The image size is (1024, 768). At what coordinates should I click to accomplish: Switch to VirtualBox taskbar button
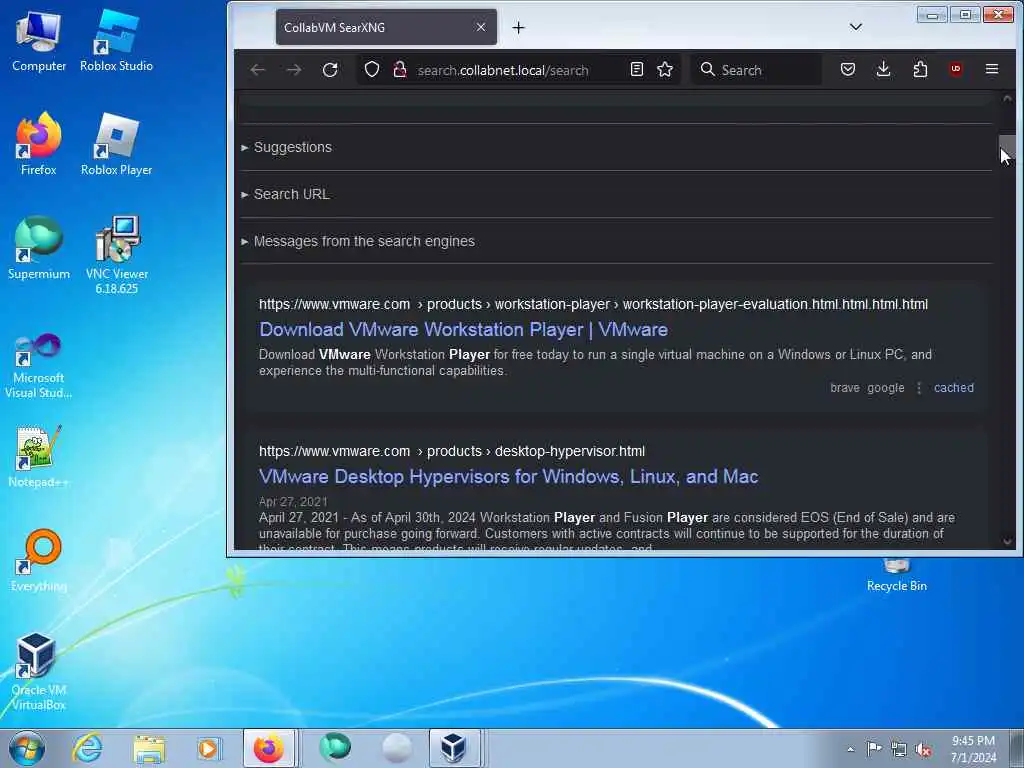tap(455, 748)
